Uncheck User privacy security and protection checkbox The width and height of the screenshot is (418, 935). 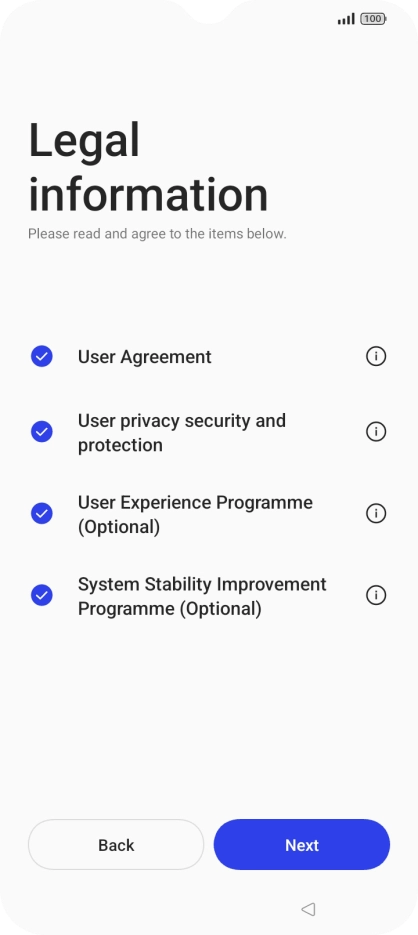click(x=42, y=432)
